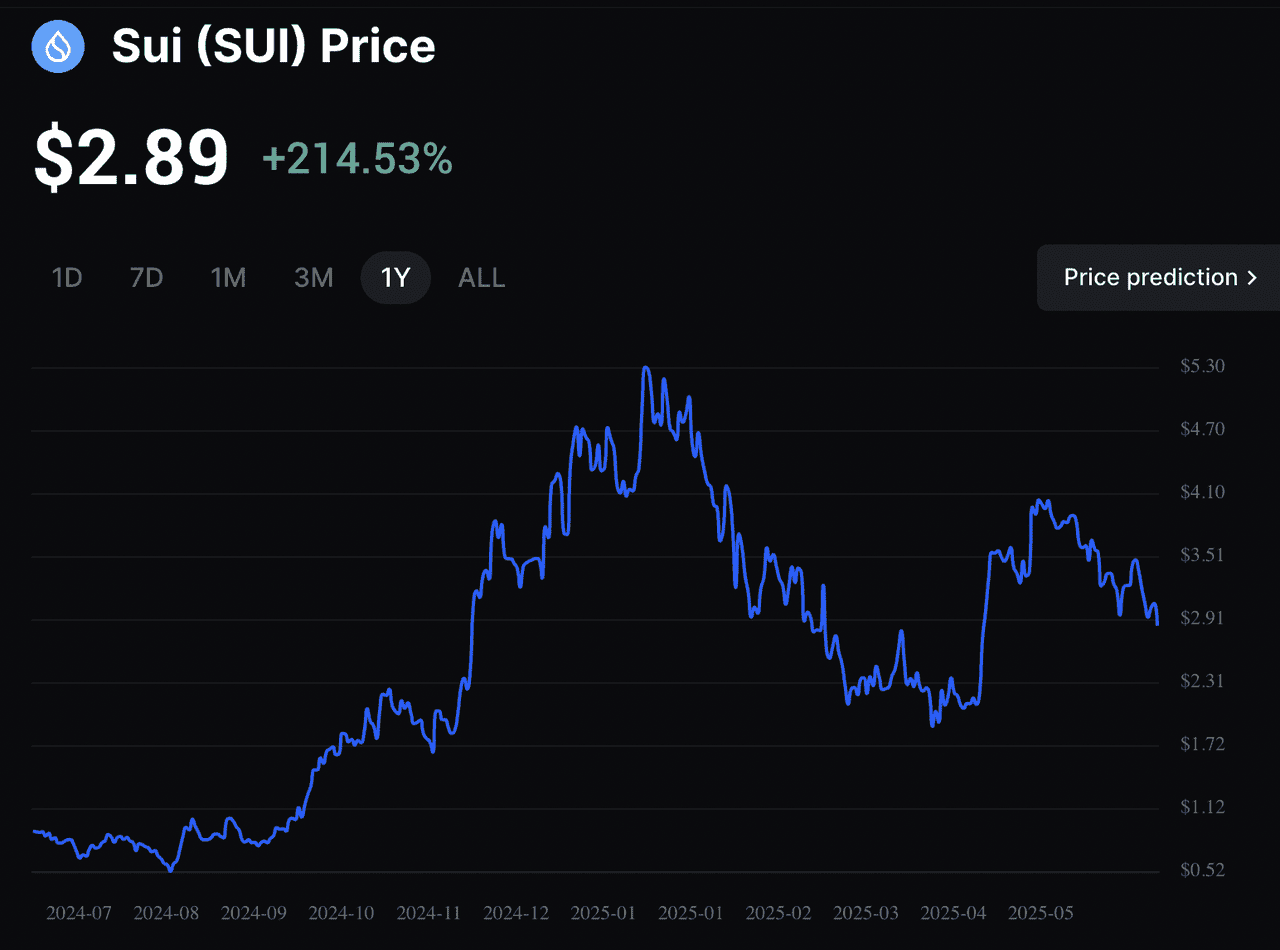The image size is (1280, 950).
Task: Click the $5.30 y-axis label
Action: click(1202, 366)
